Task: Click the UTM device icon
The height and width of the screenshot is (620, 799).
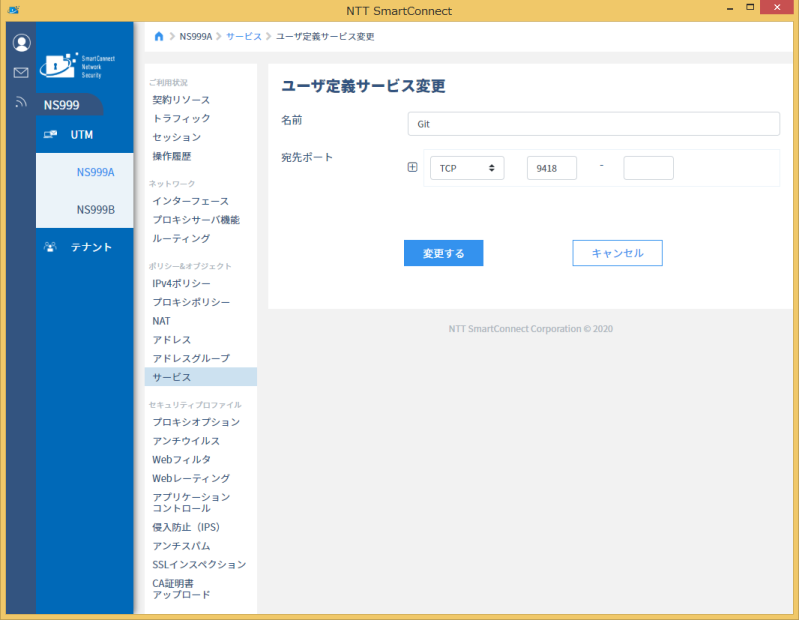Action: (x=50, y=134)
